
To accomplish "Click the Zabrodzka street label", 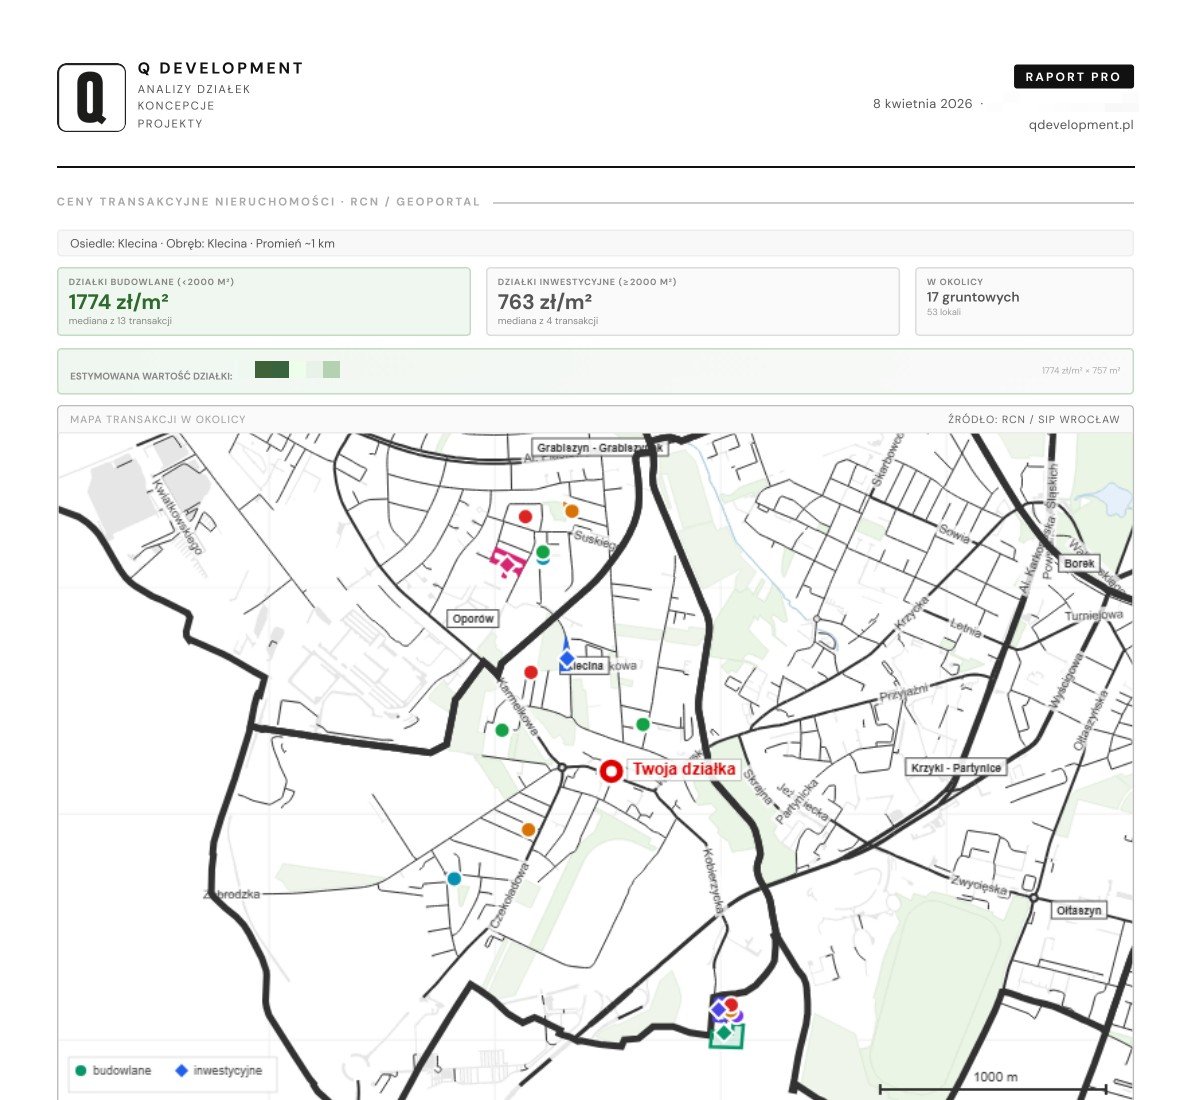I will (x=232, y=894).
